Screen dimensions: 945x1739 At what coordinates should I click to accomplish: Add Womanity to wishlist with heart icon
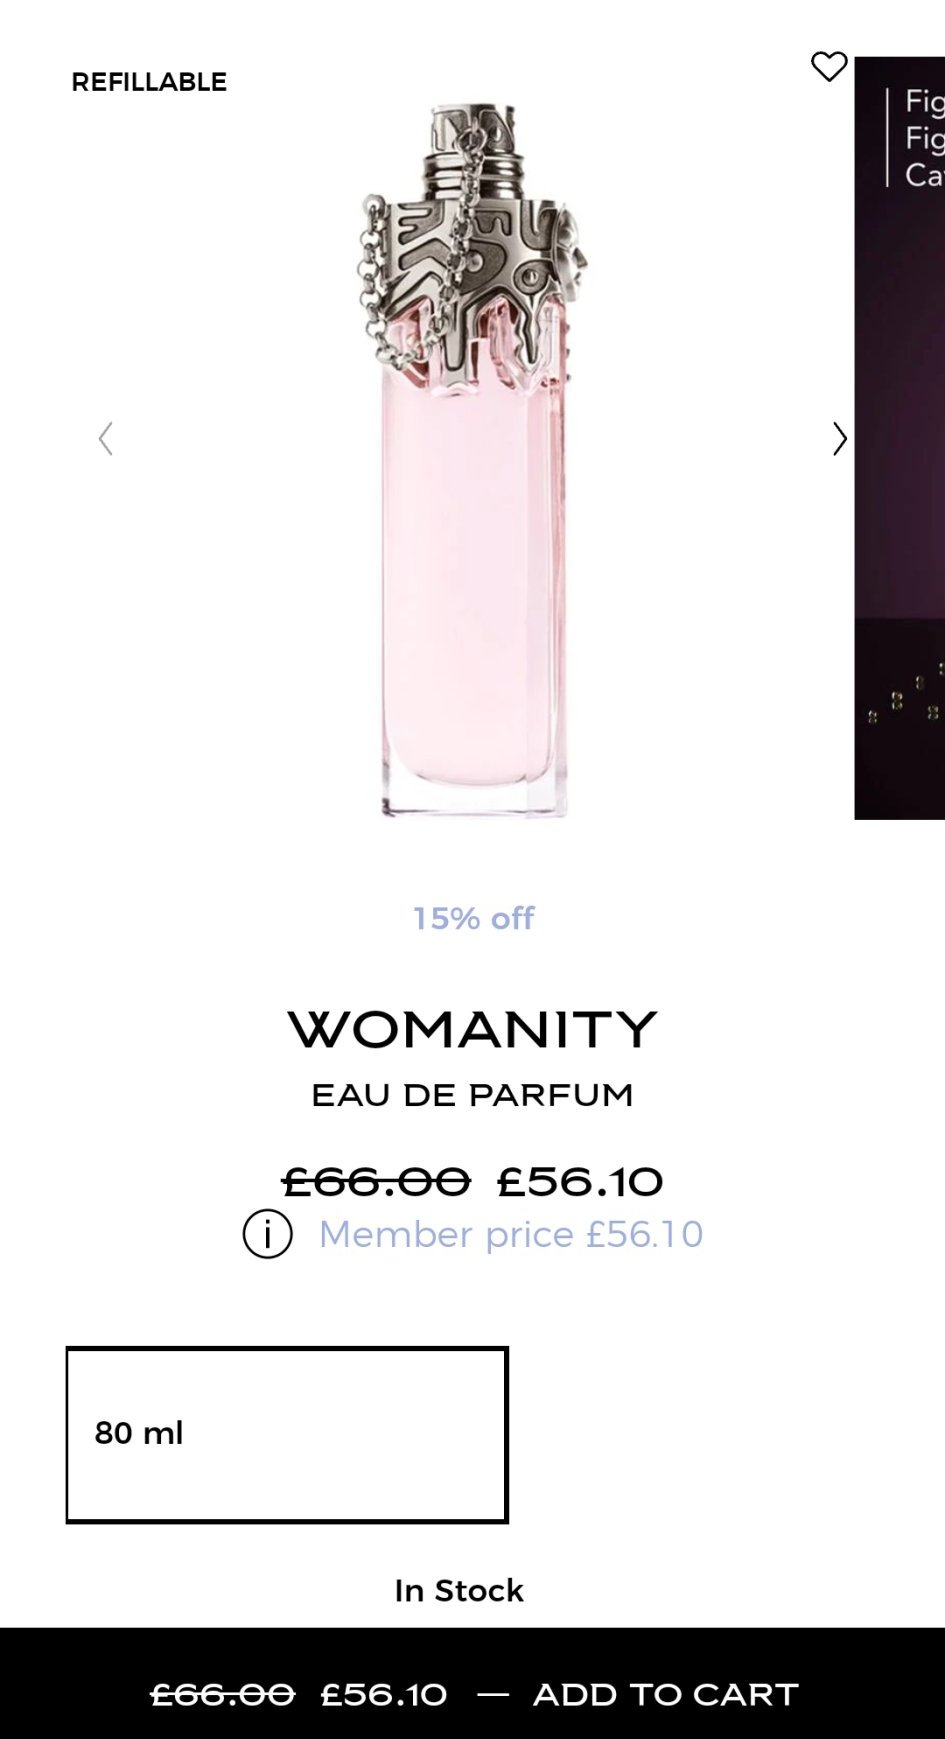point(828,67)
